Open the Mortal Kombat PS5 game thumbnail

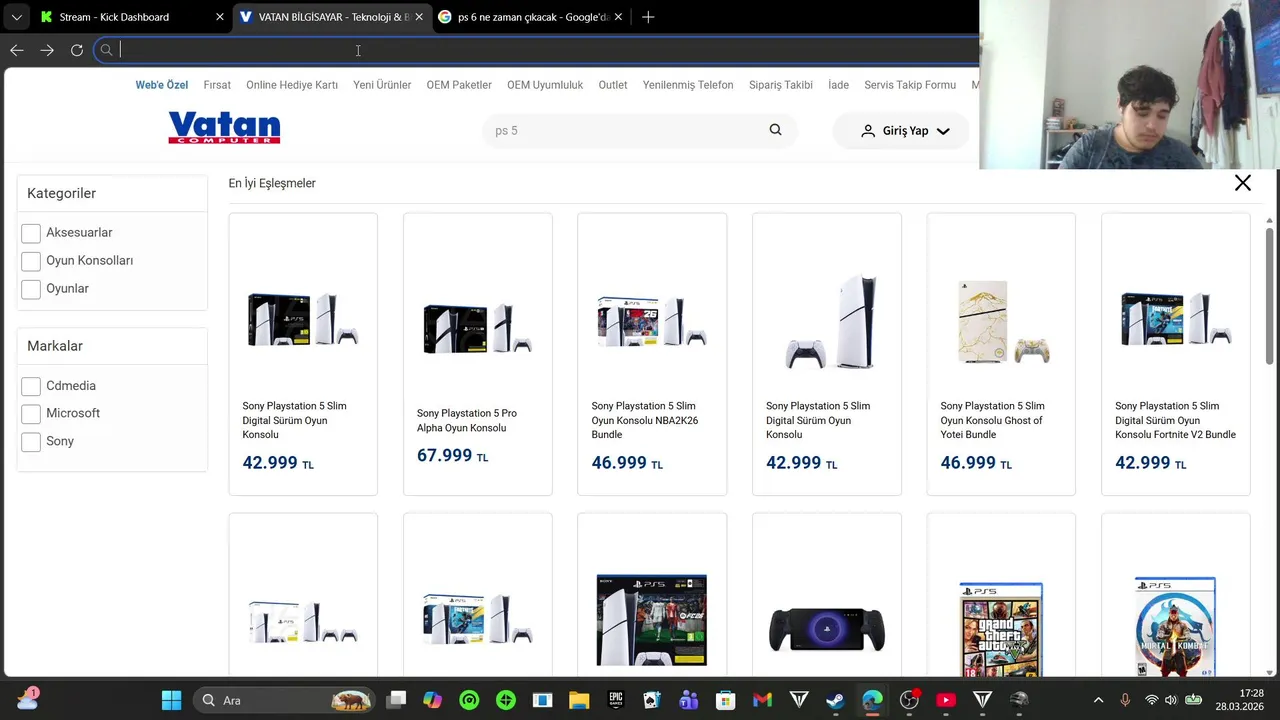click(x=1175, y=627)
